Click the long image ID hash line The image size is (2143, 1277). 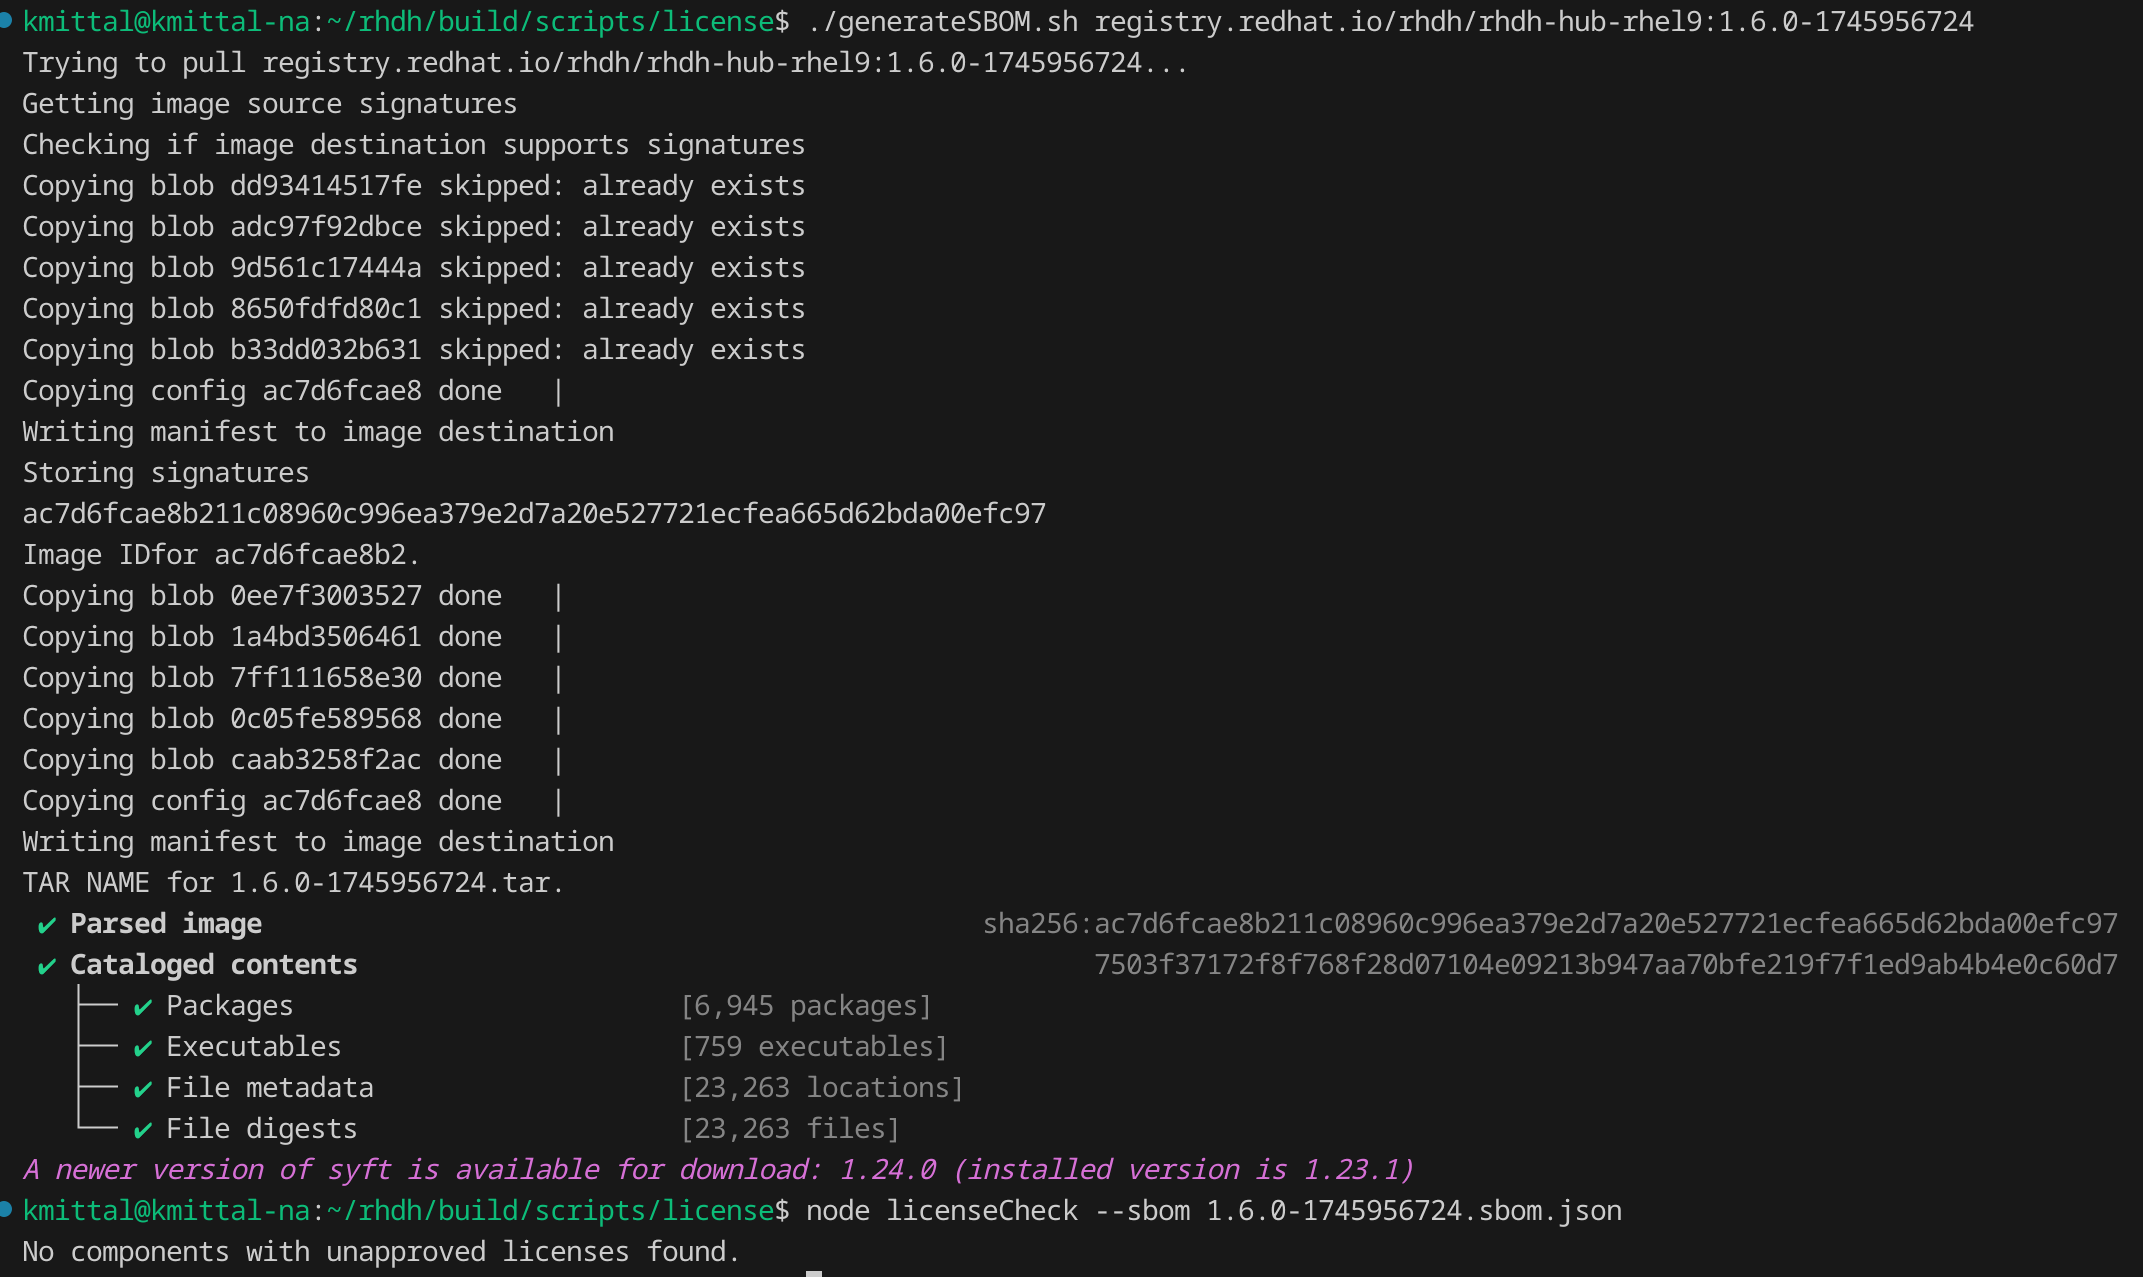[534, 514]
